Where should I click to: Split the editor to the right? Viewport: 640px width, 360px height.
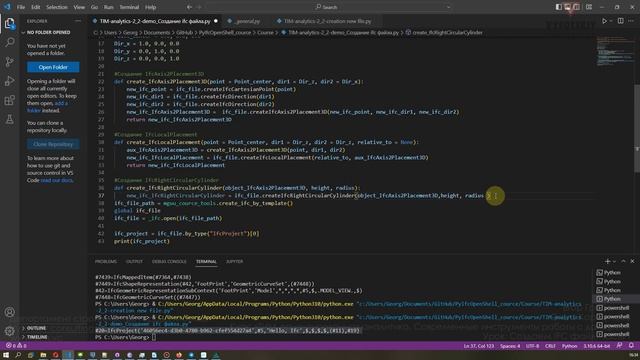click(x=620, y=21)
